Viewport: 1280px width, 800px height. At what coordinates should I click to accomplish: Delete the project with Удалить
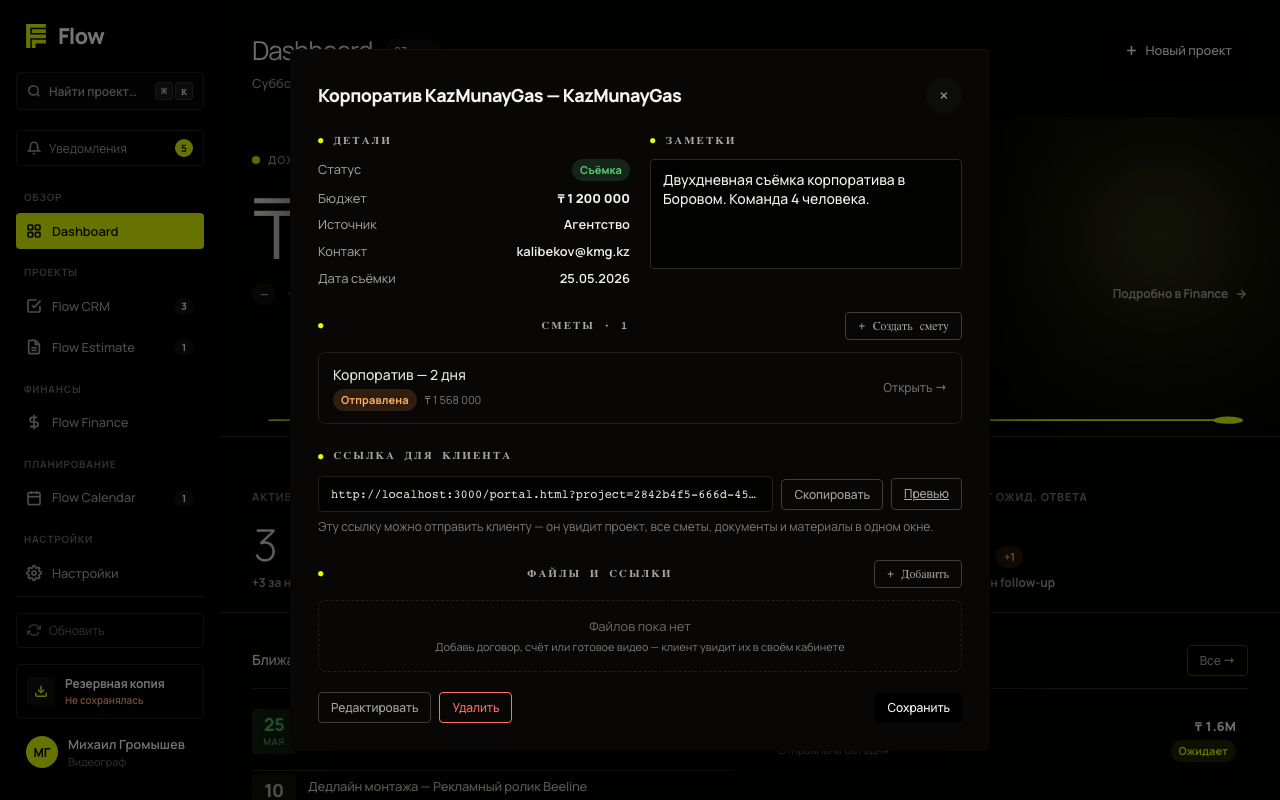[x=475, y=707]
